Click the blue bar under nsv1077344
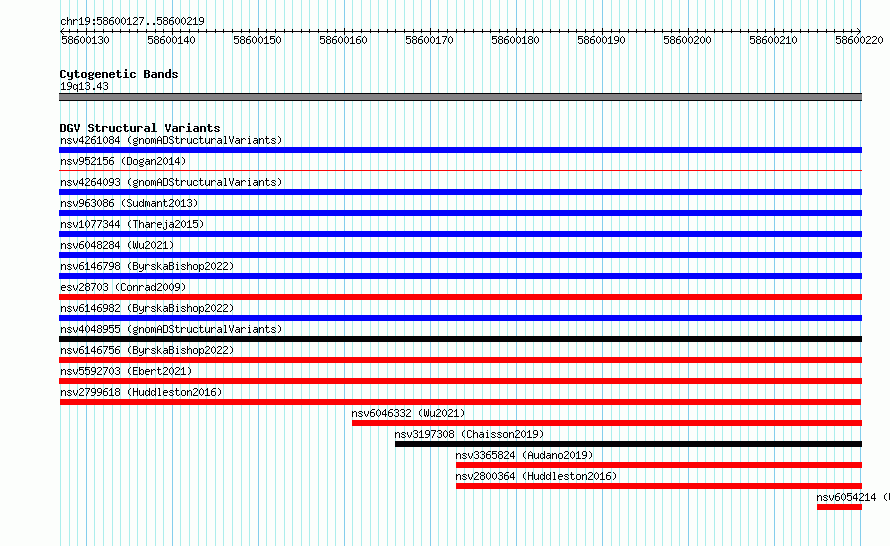This screenshot has height=546, width=890. (460, 234)
